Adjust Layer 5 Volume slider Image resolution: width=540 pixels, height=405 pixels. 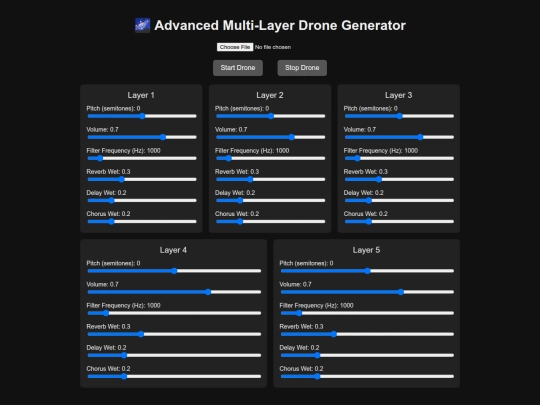[x=367, y=292]
